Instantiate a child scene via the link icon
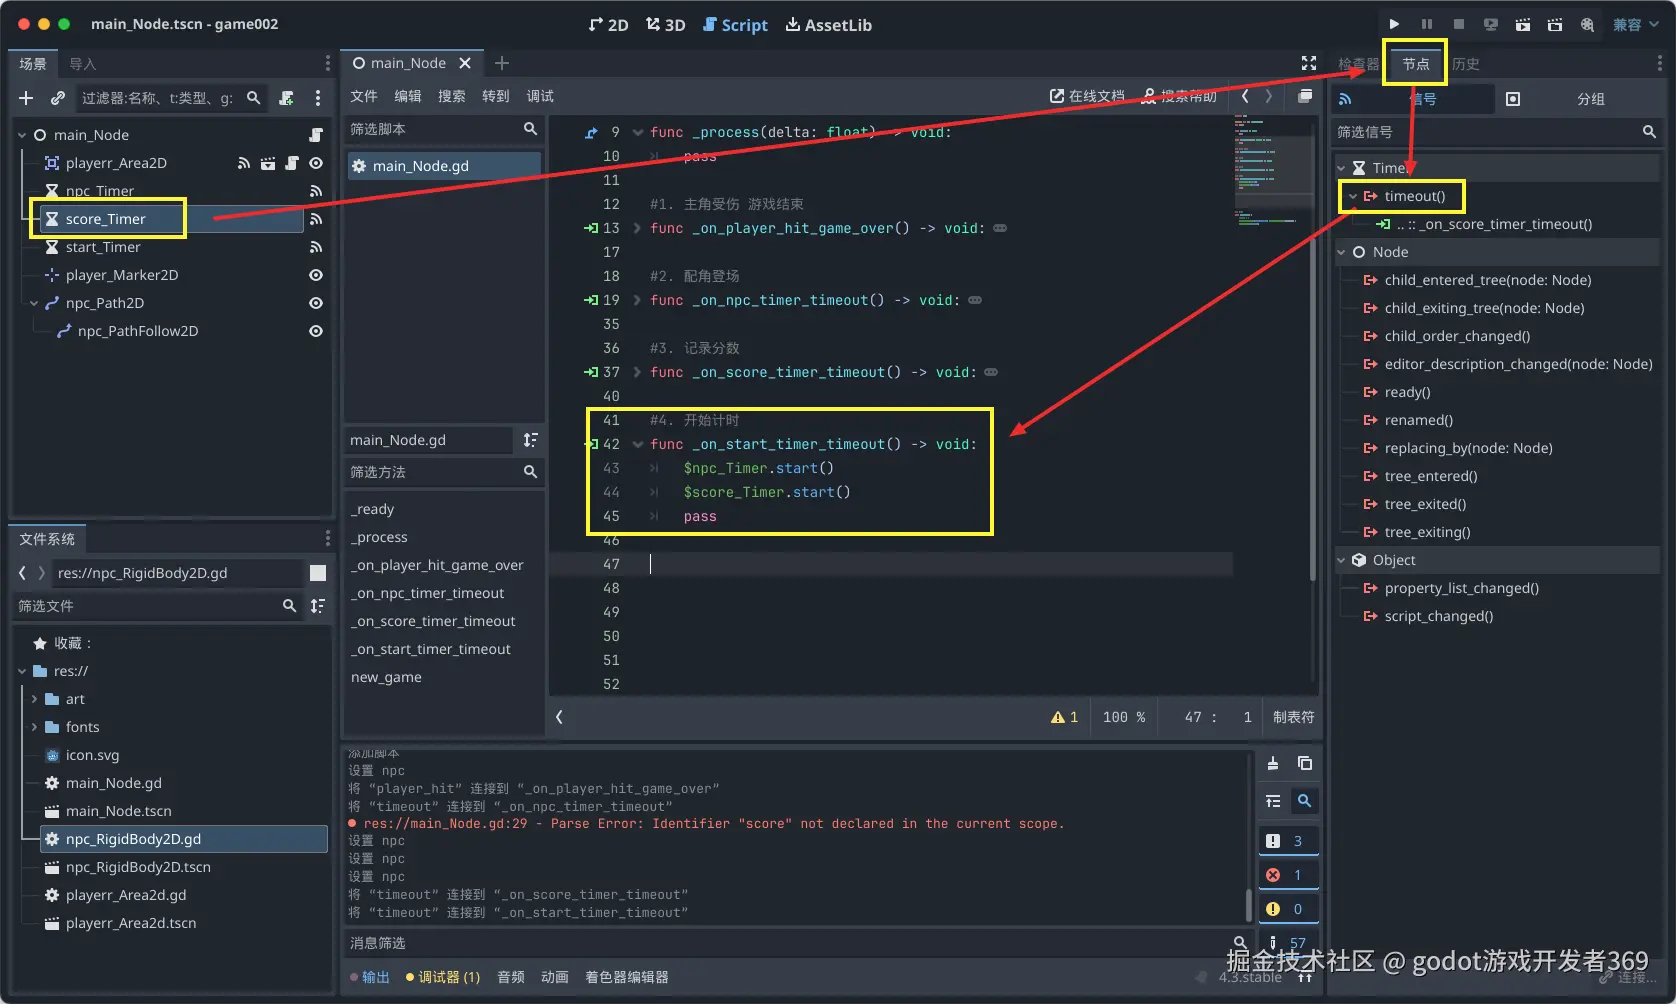This screenshot has height=1004, width=1676. 58,98
